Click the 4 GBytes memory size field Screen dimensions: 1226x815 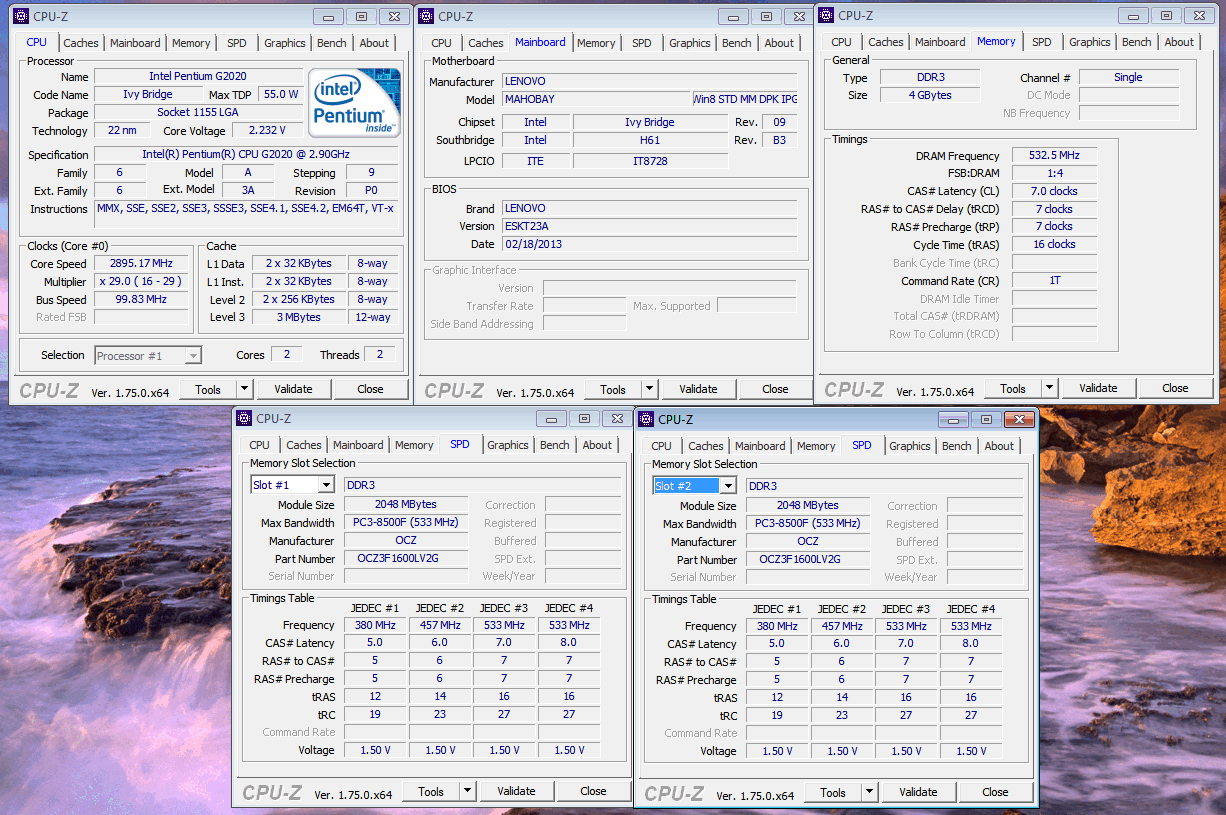(x=929, y=96)
